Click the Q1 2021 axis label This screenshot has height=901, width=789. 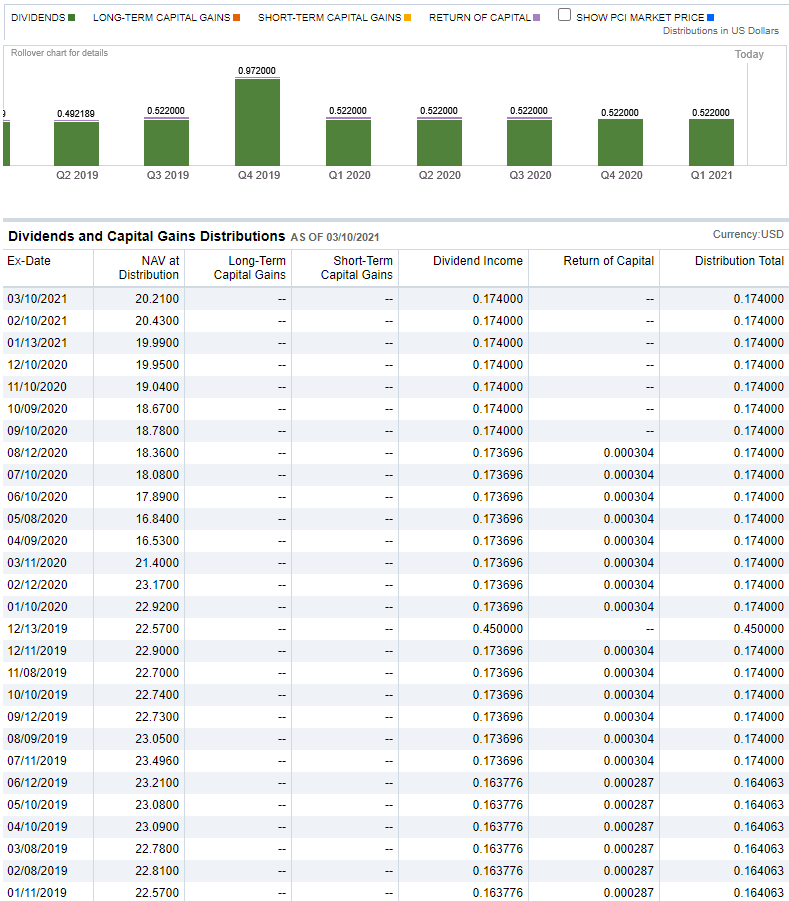[711, 175]
